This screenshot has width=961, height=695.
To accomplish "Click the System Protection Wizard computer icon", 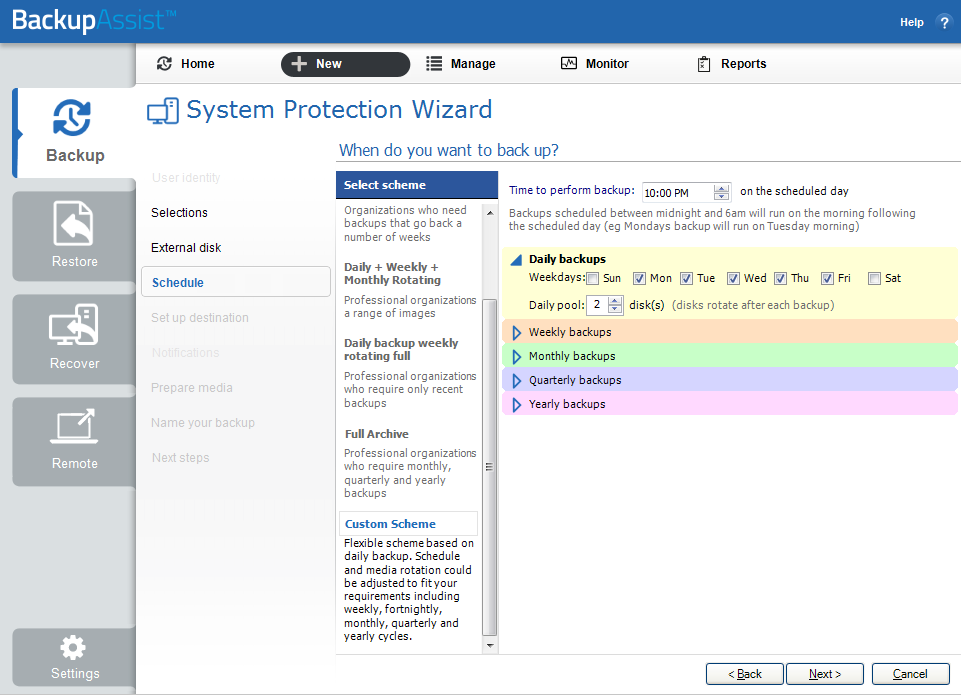I will click(163, 111).
